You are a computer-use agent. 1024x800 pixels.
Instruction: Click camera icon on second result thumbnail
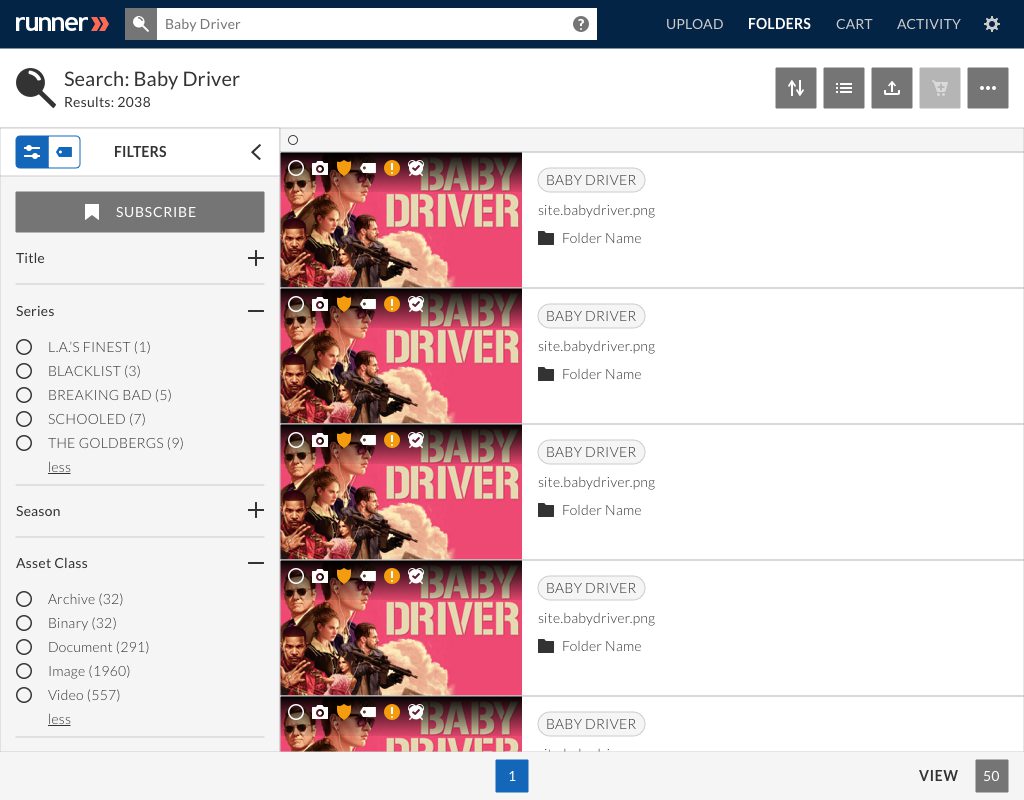tap(319, 304)
